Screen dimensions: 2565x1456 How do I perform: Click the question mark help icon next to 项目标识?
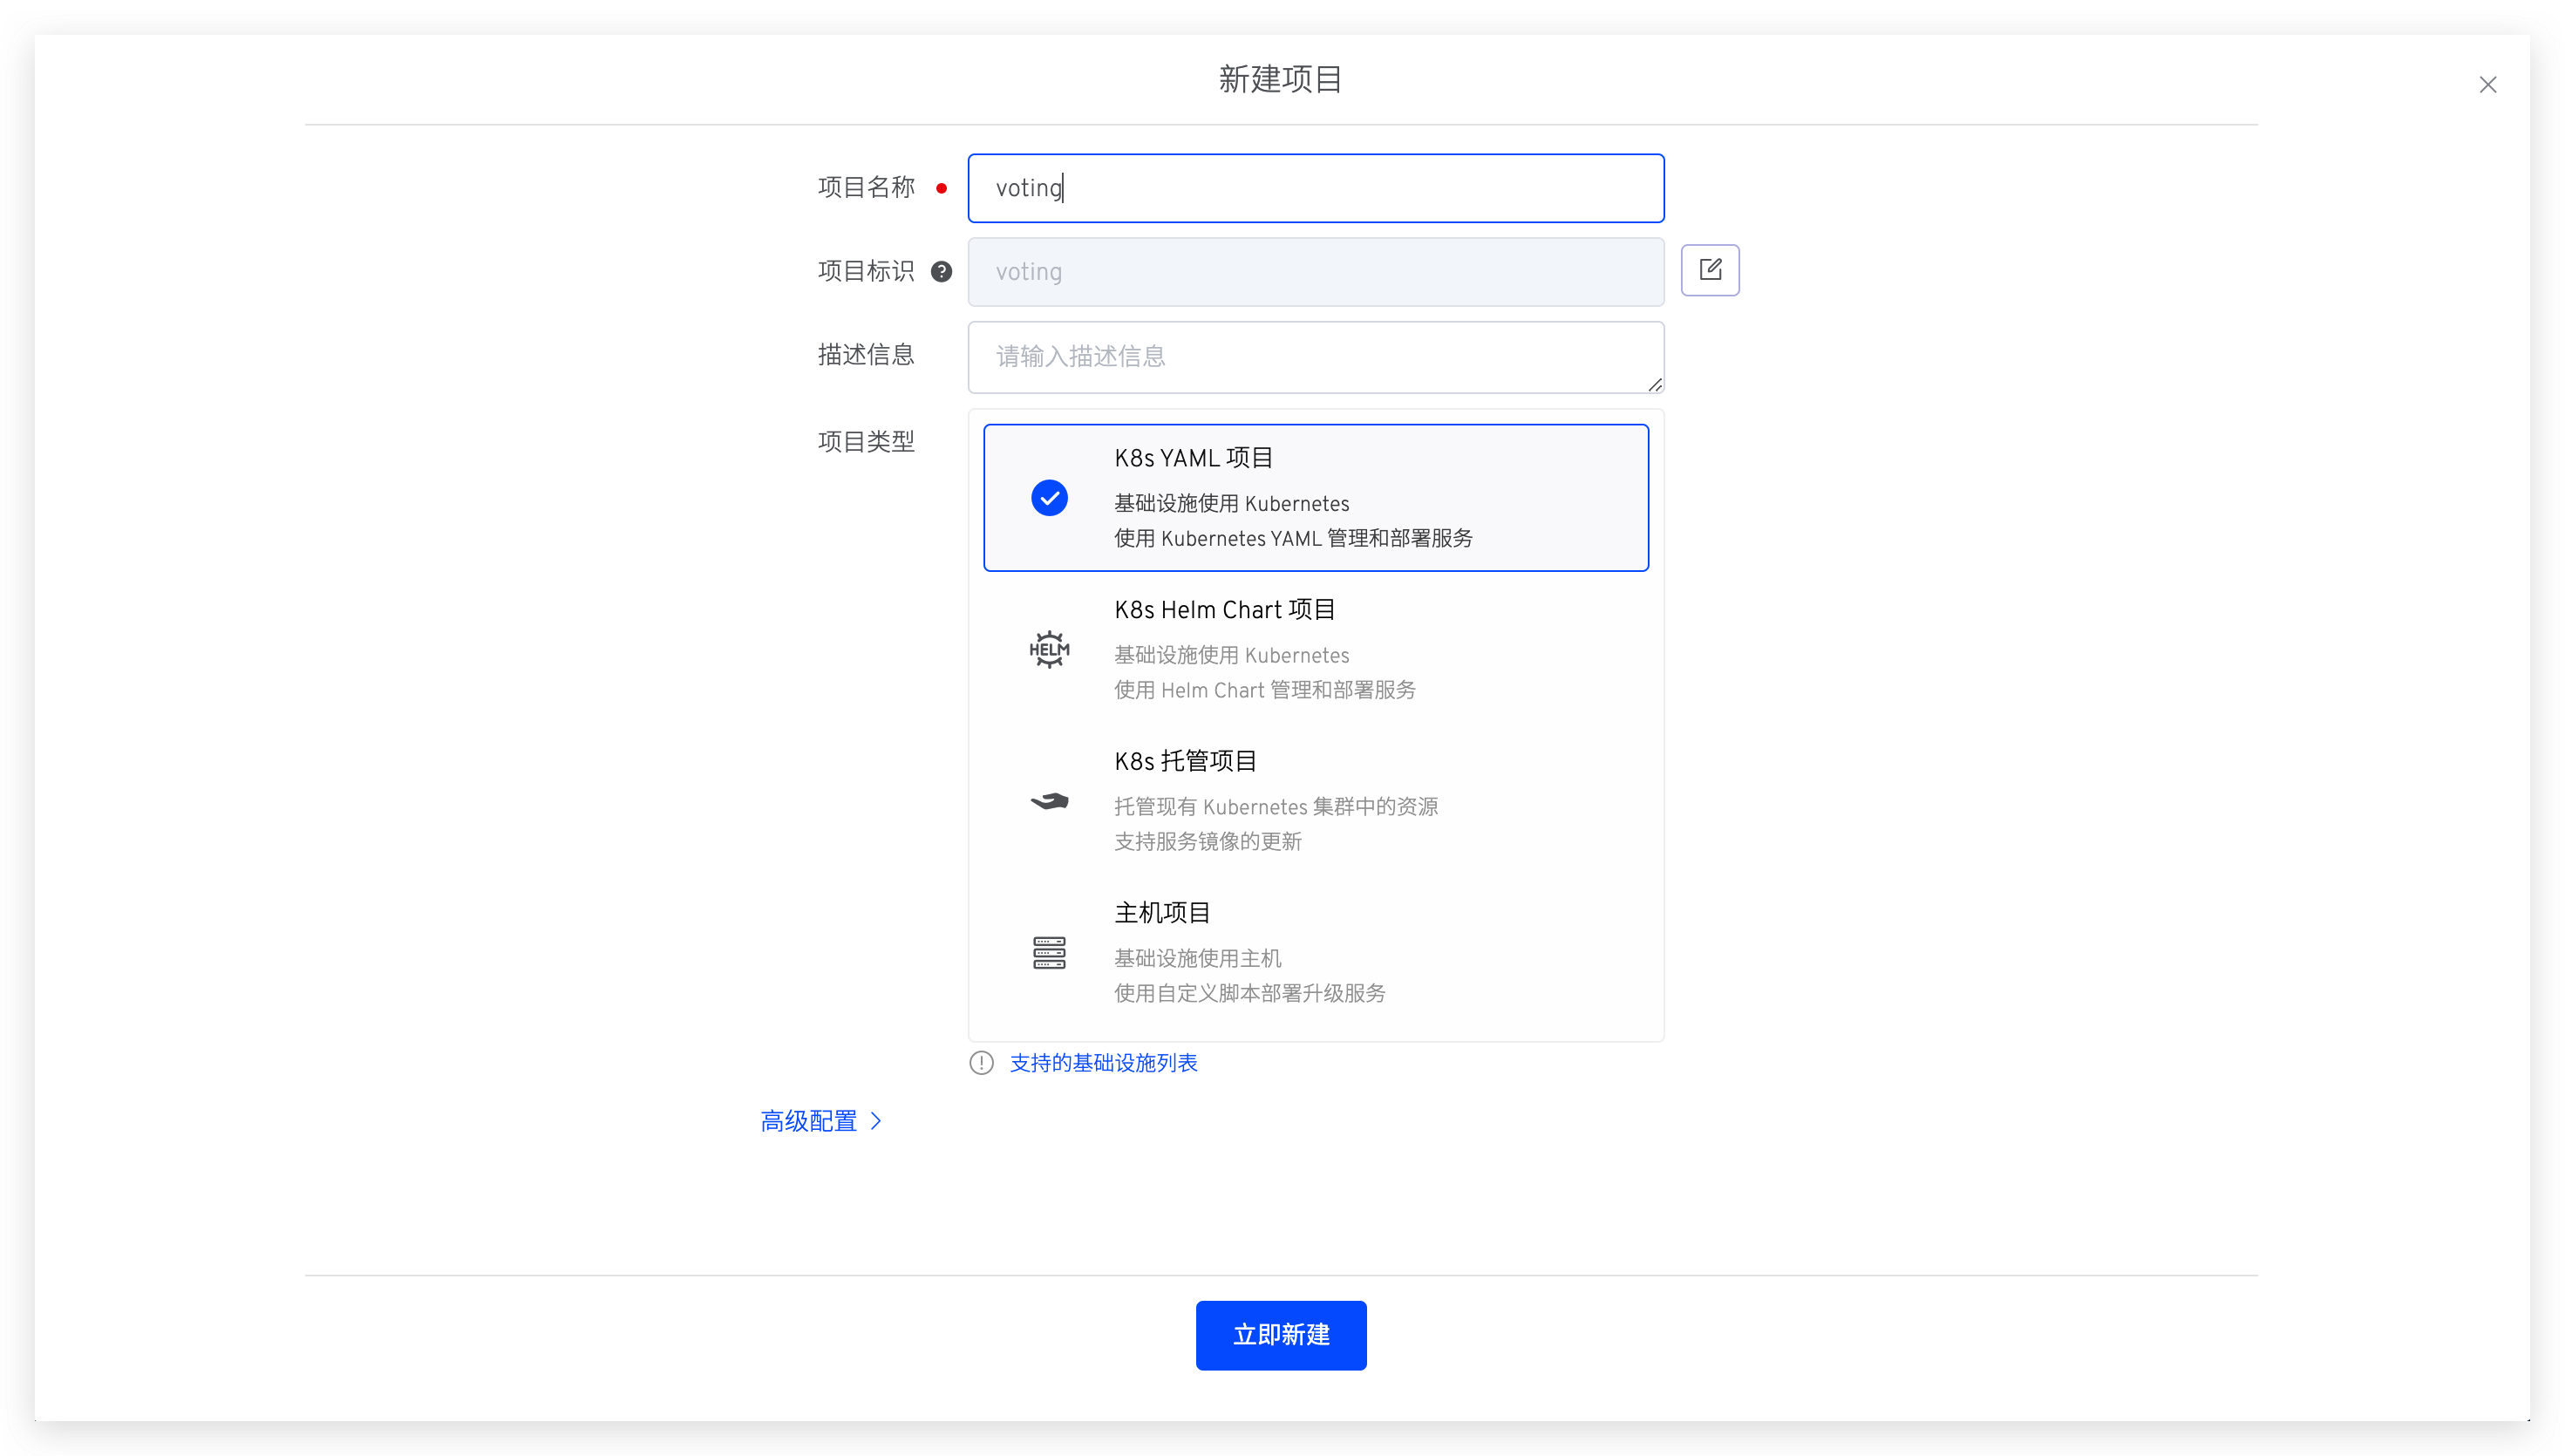click(941, 271)
